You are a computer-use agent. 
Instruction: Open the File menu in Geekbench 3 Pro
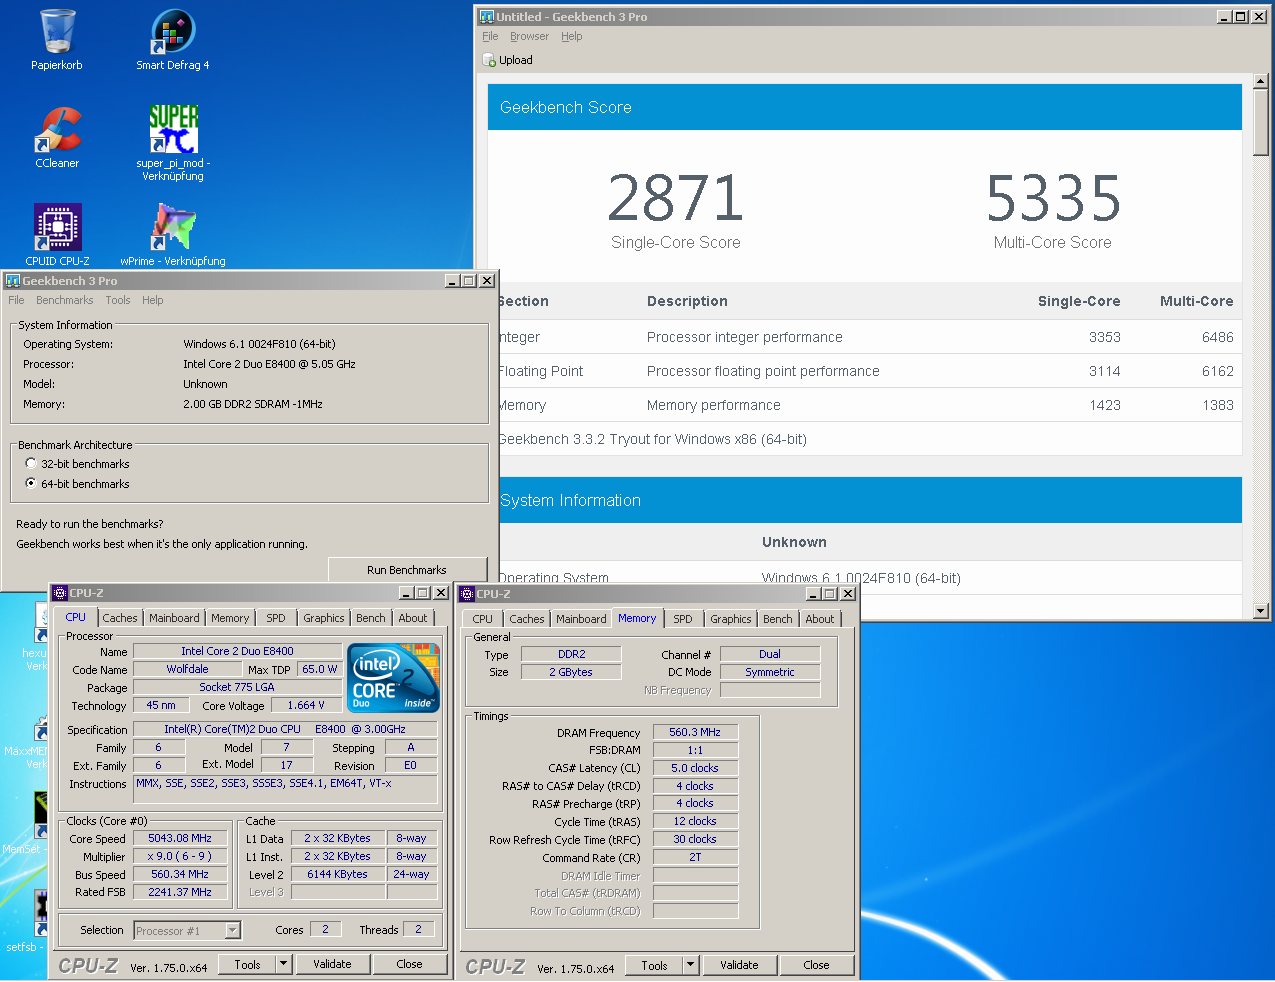16,300
